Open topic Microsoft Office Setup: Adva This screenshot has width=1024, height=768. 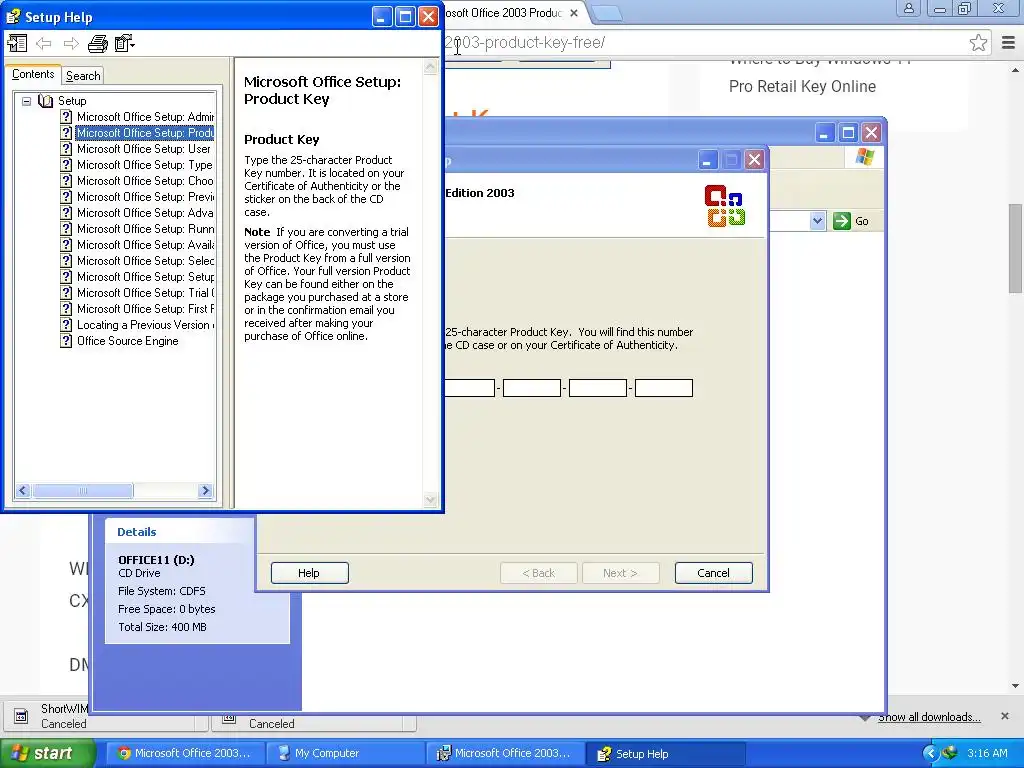point(145,213)
